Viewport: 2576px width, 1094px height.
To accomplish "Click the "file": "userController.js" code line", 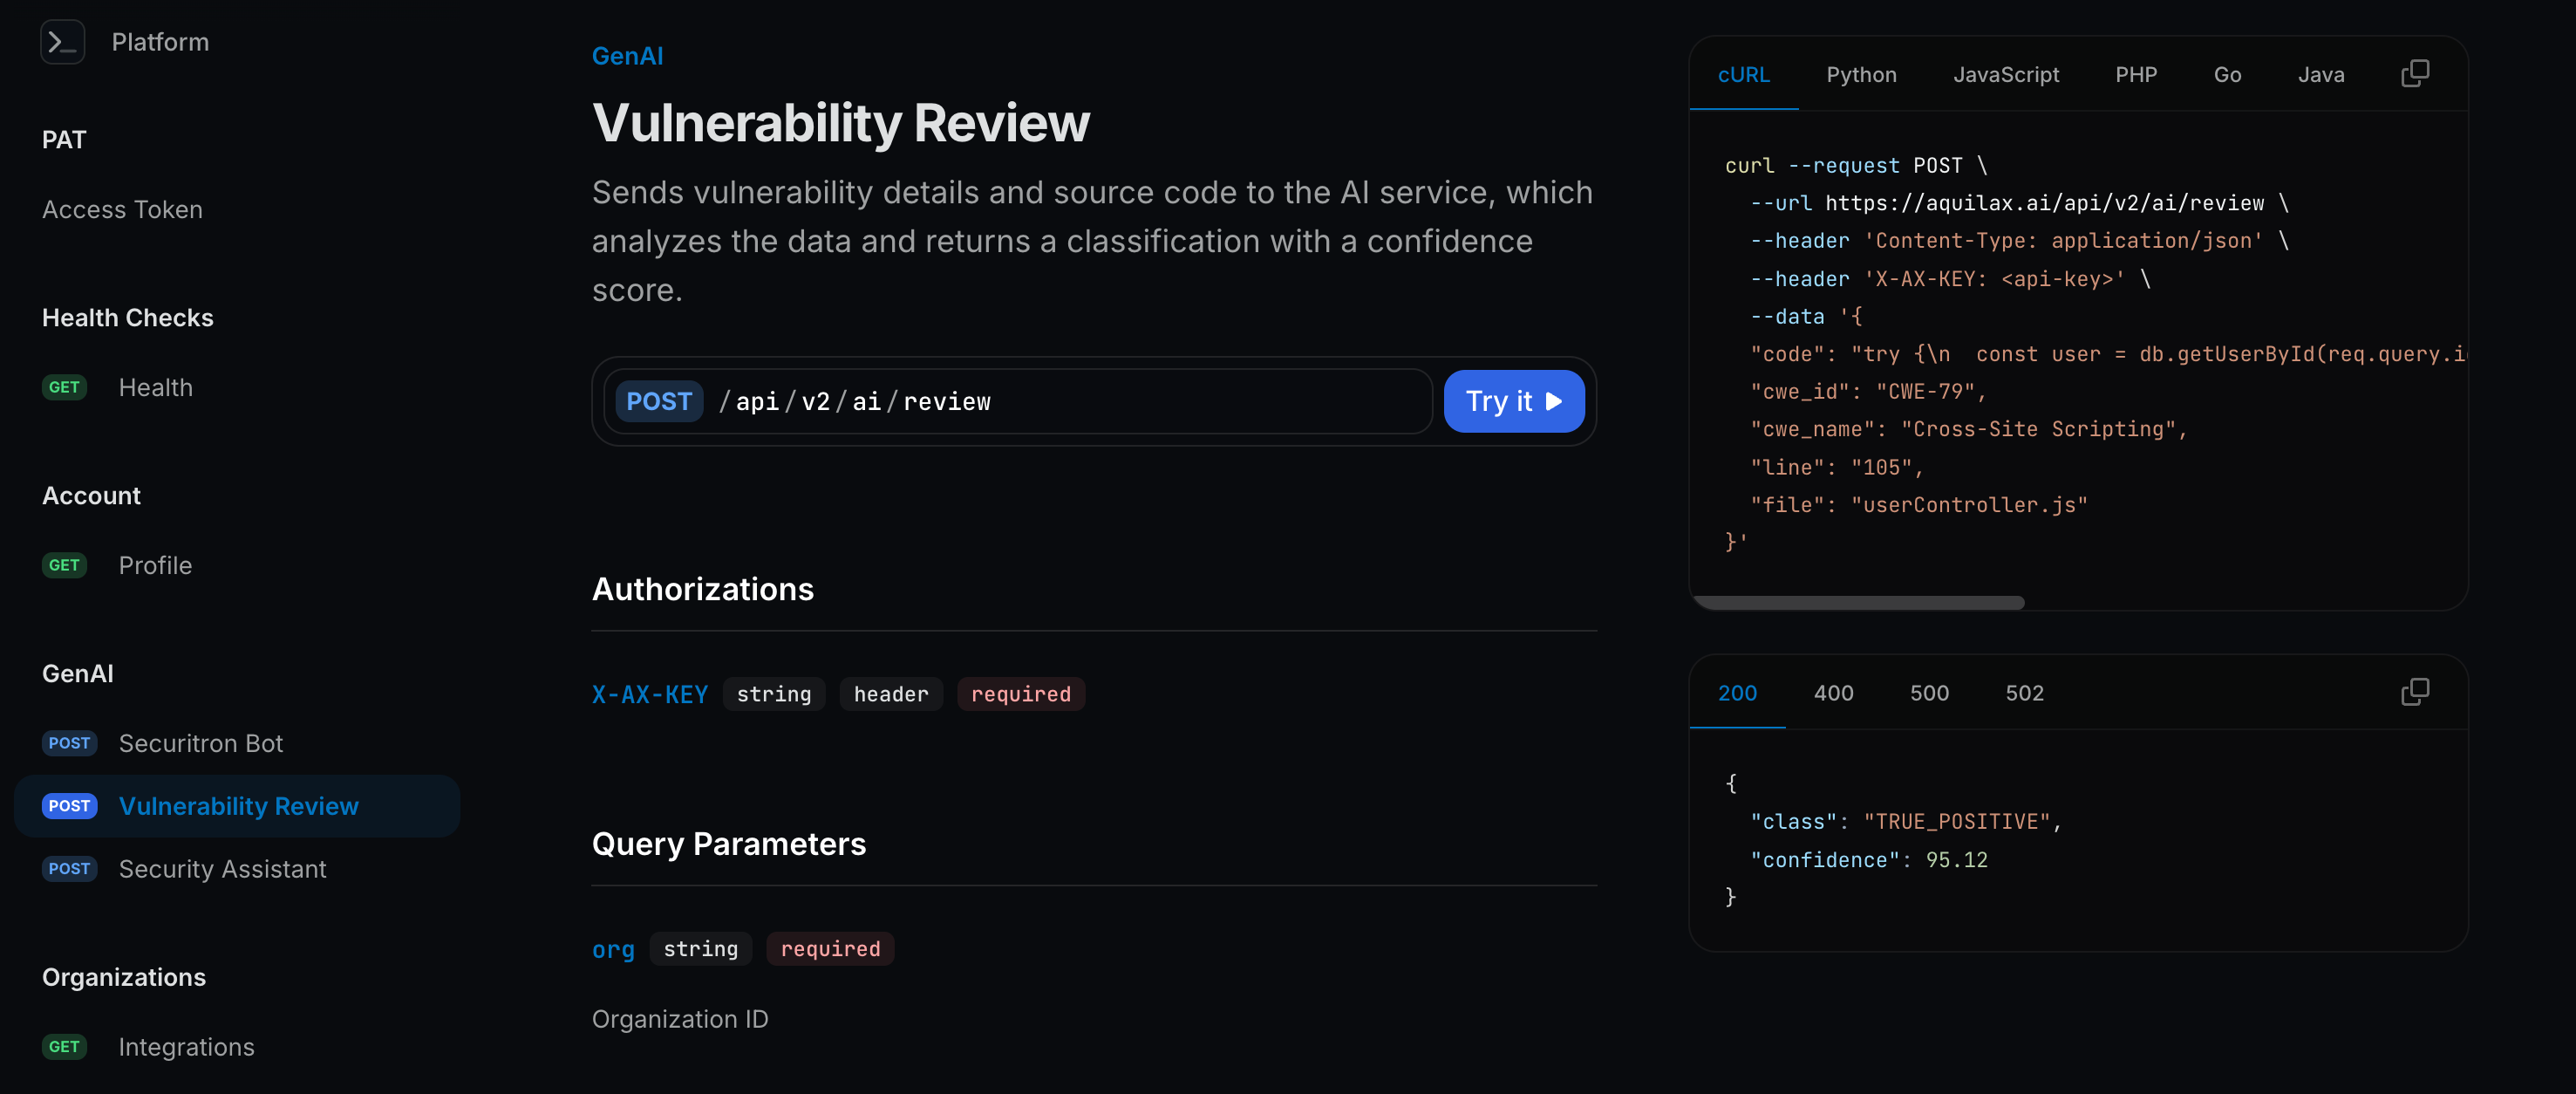I will 1919,505.
